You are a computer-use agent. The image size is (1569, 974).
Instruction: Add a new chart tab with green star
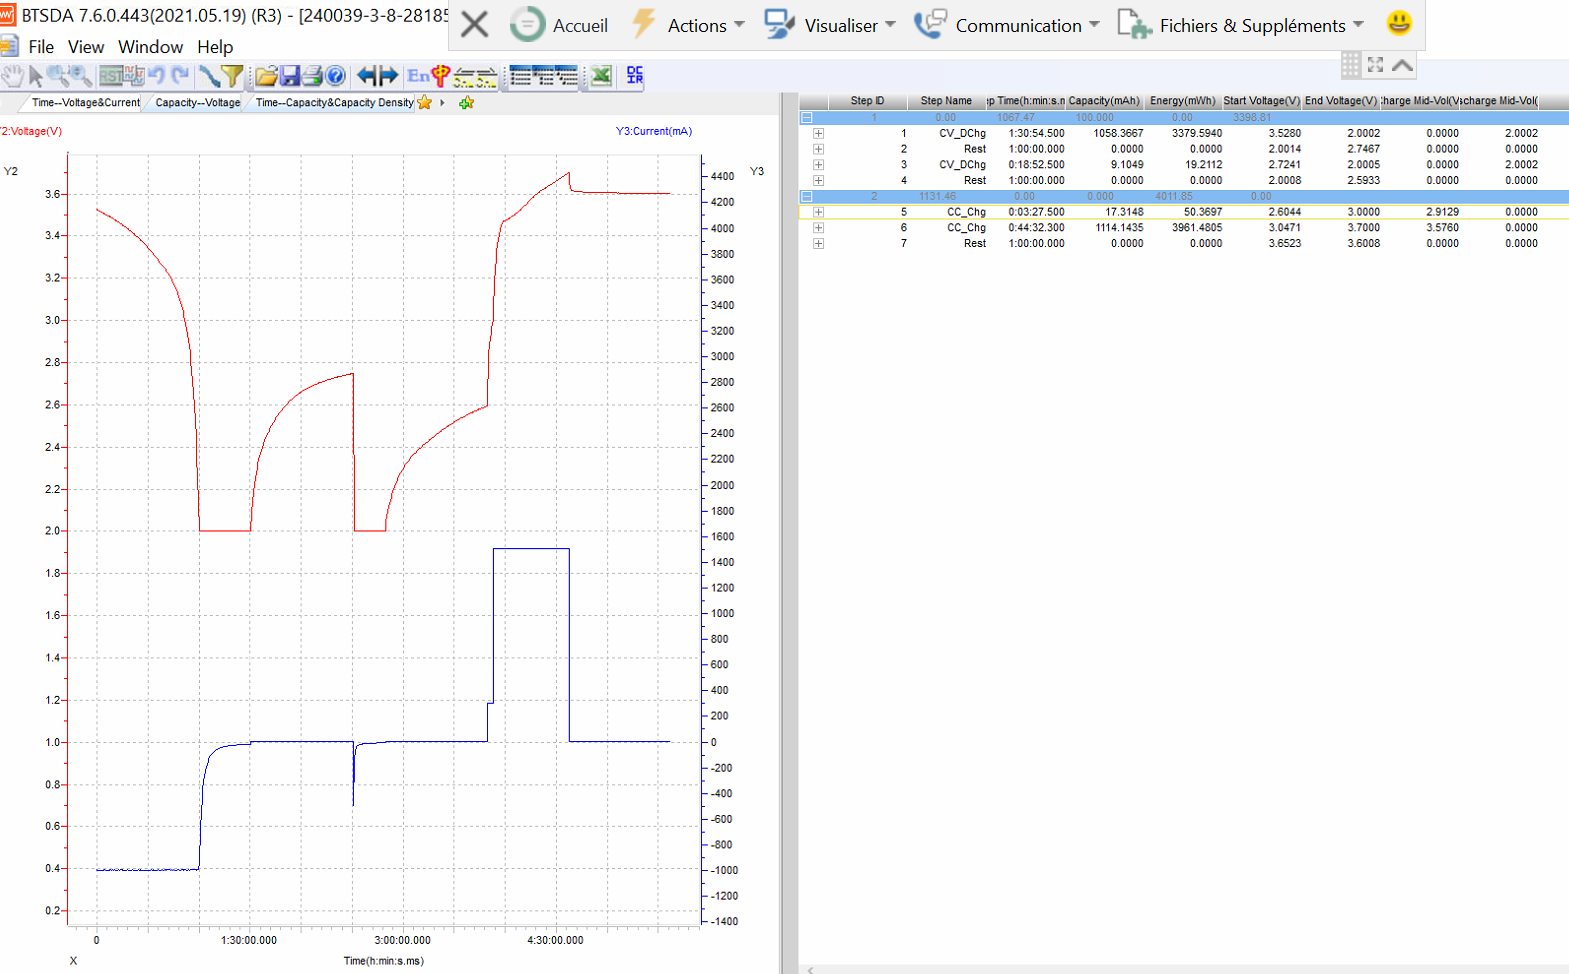[x=466, y=102]
